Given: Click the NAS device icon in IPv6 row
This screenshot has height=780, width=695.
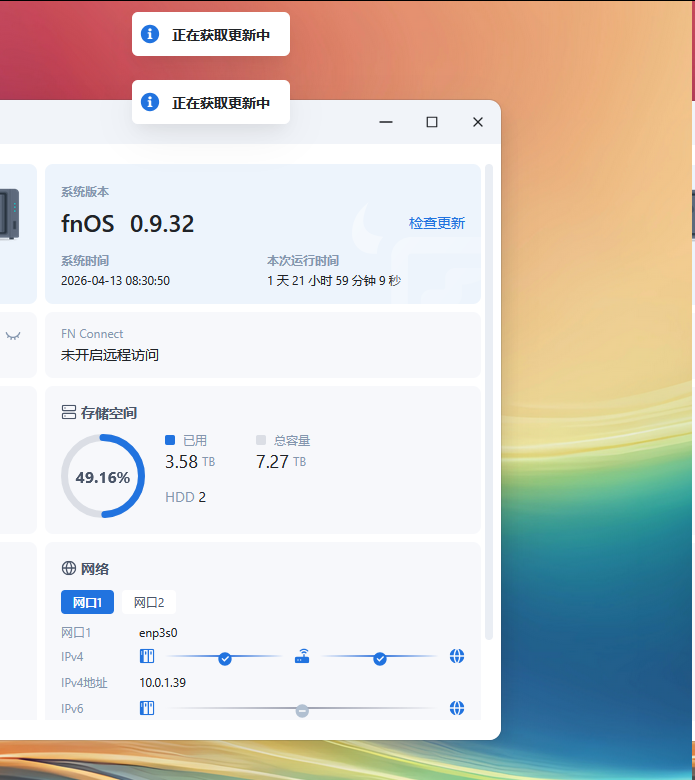Looking at the screenshot, I should [147, 708].
